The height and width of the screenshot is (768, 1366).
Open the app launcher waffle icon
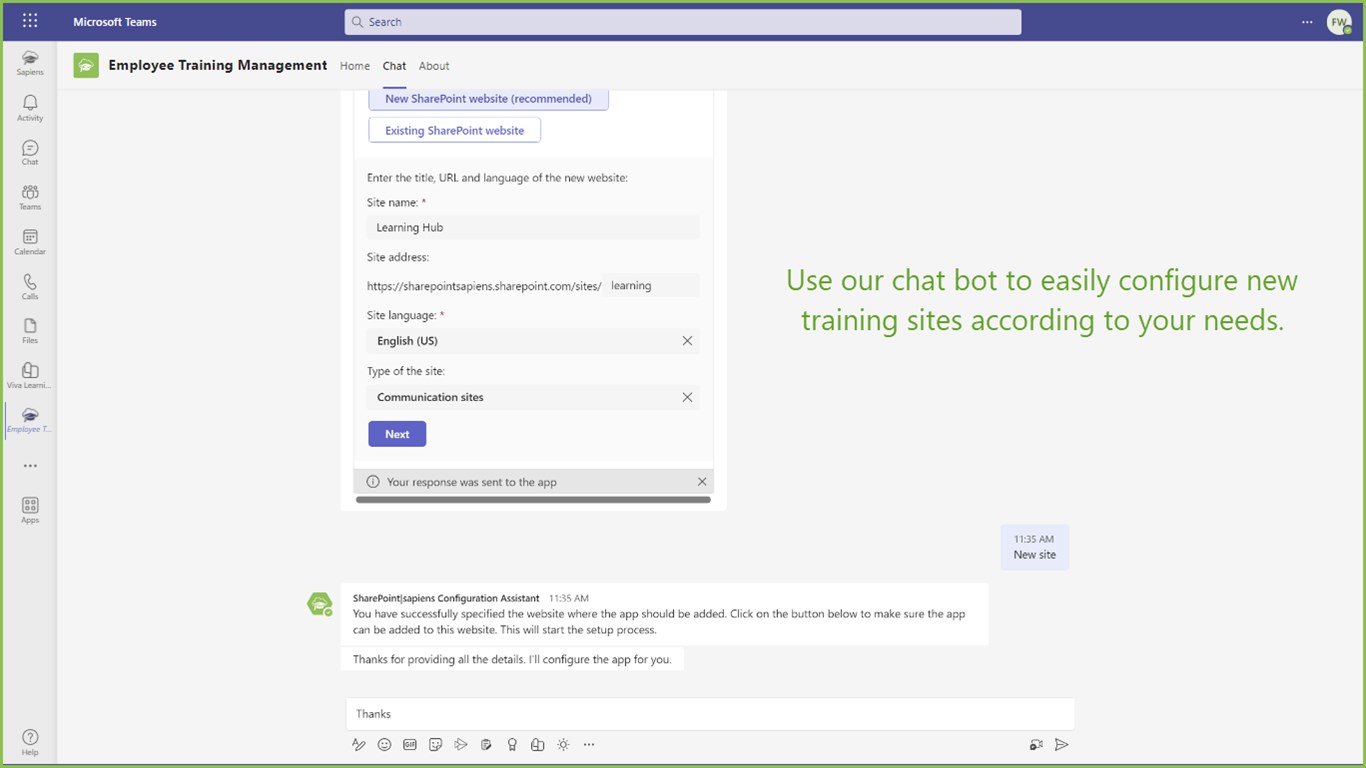tap(30, 21)
